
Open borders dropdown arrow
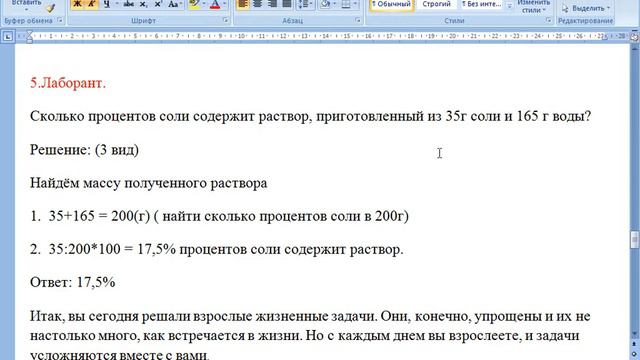tap(355, 4)
